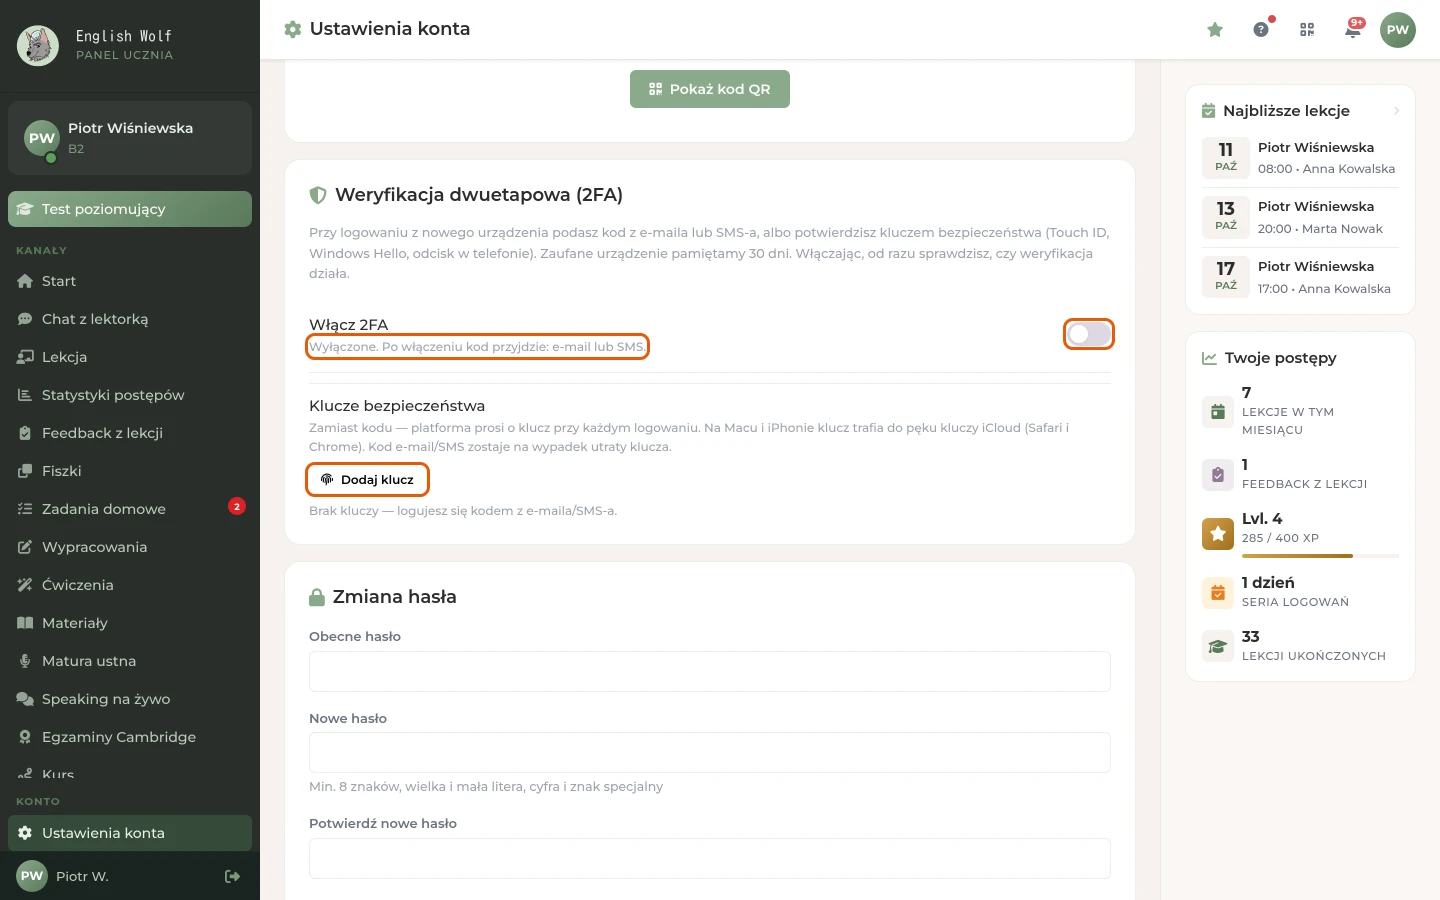Screen dimensions: 1440x900
Task: Open the QR grid icon in header
Action: tap(1307, 30)
